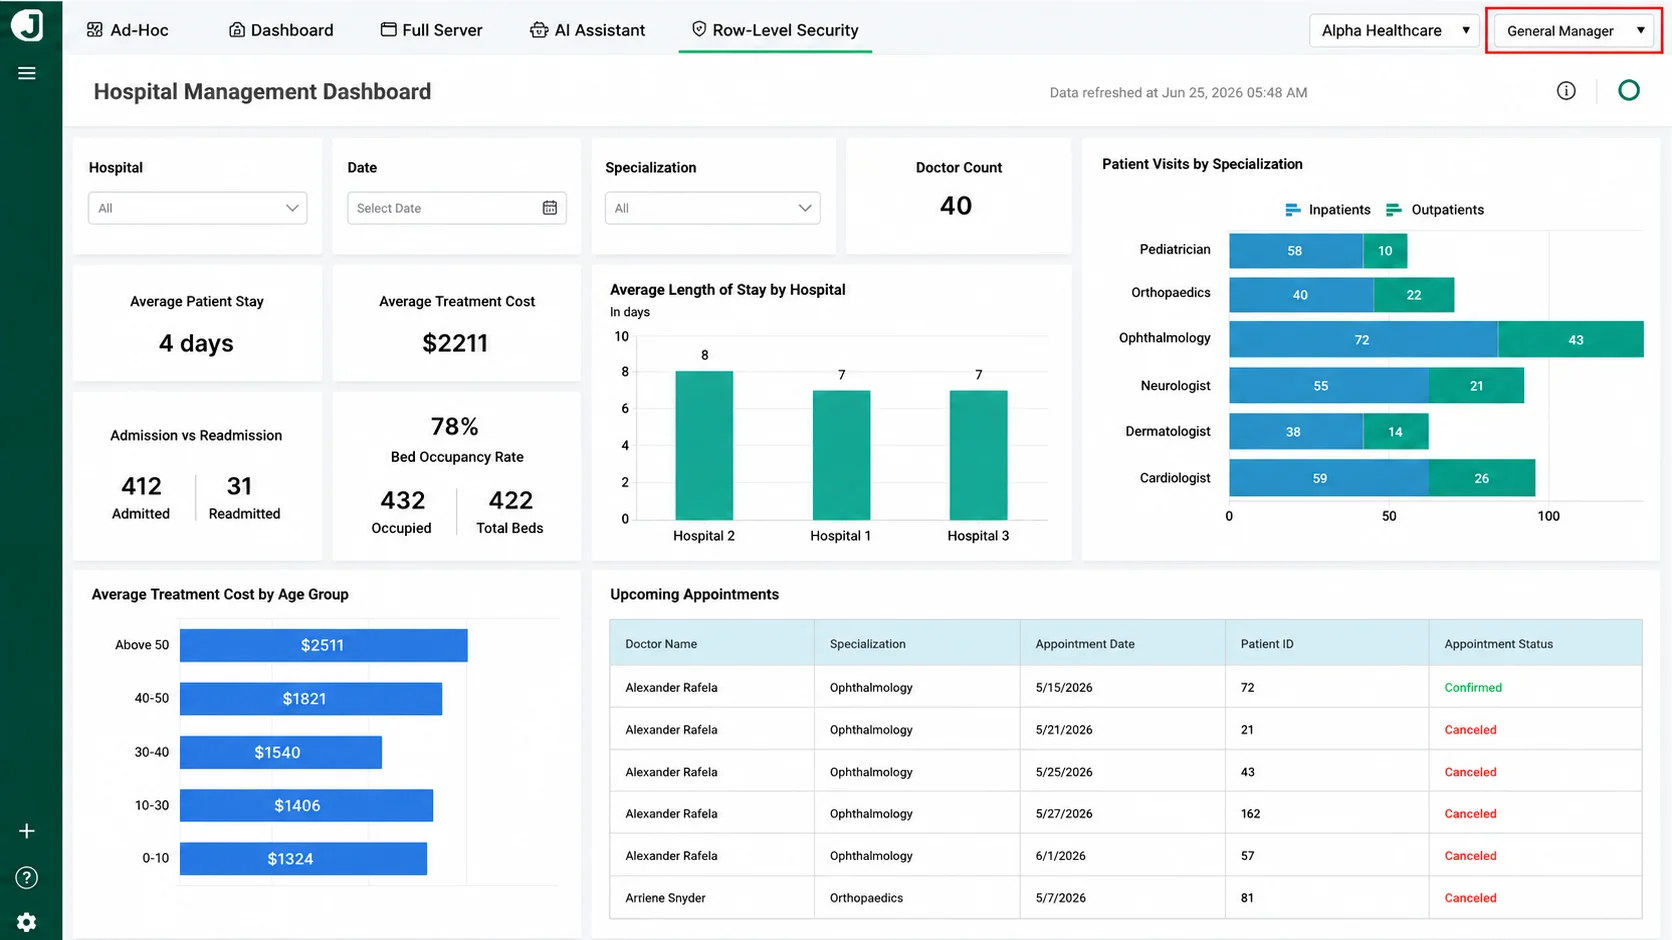Expand the Hospital filter dropdown
Screen dimensions: 1672x940
198,208
